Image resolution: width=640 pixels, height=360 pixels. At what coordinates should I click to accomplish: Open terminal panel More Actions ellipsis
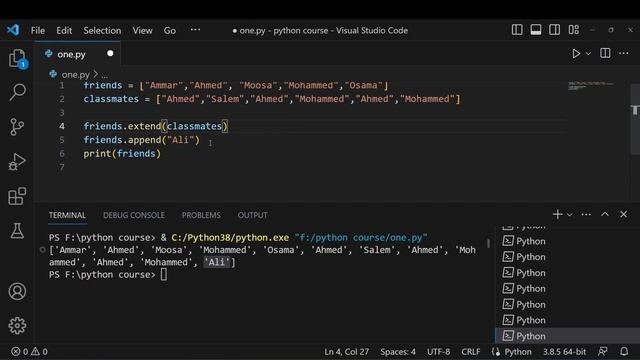(586, 214)
